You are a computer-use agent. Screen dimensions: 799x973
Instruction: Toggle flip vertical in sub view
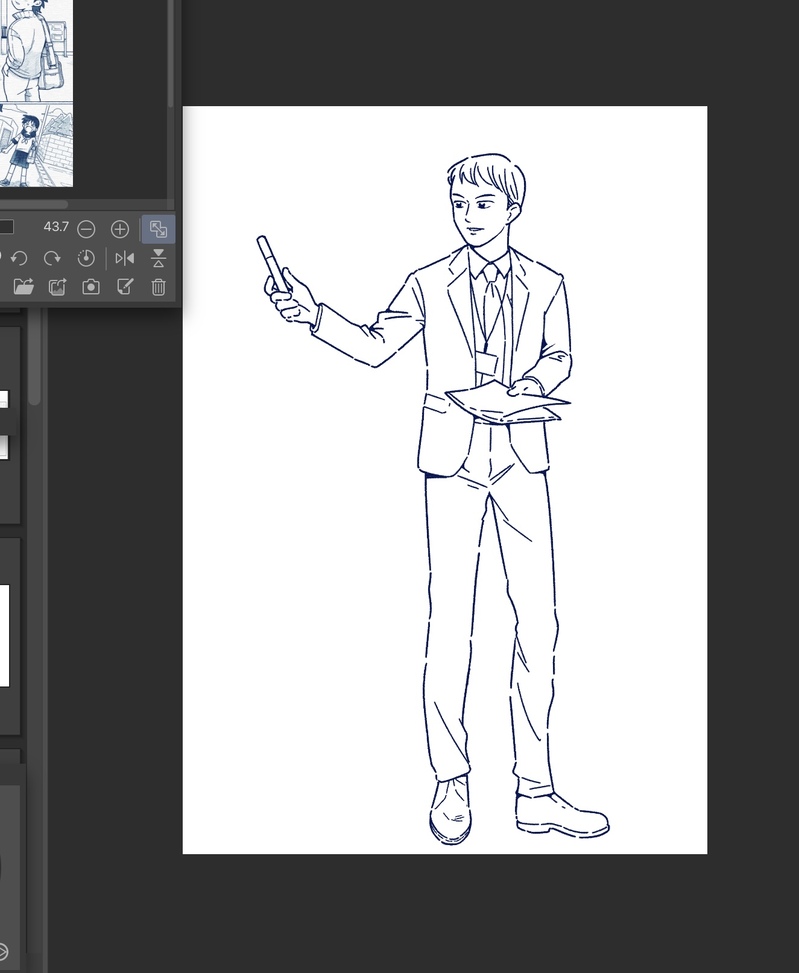[158, 258]
